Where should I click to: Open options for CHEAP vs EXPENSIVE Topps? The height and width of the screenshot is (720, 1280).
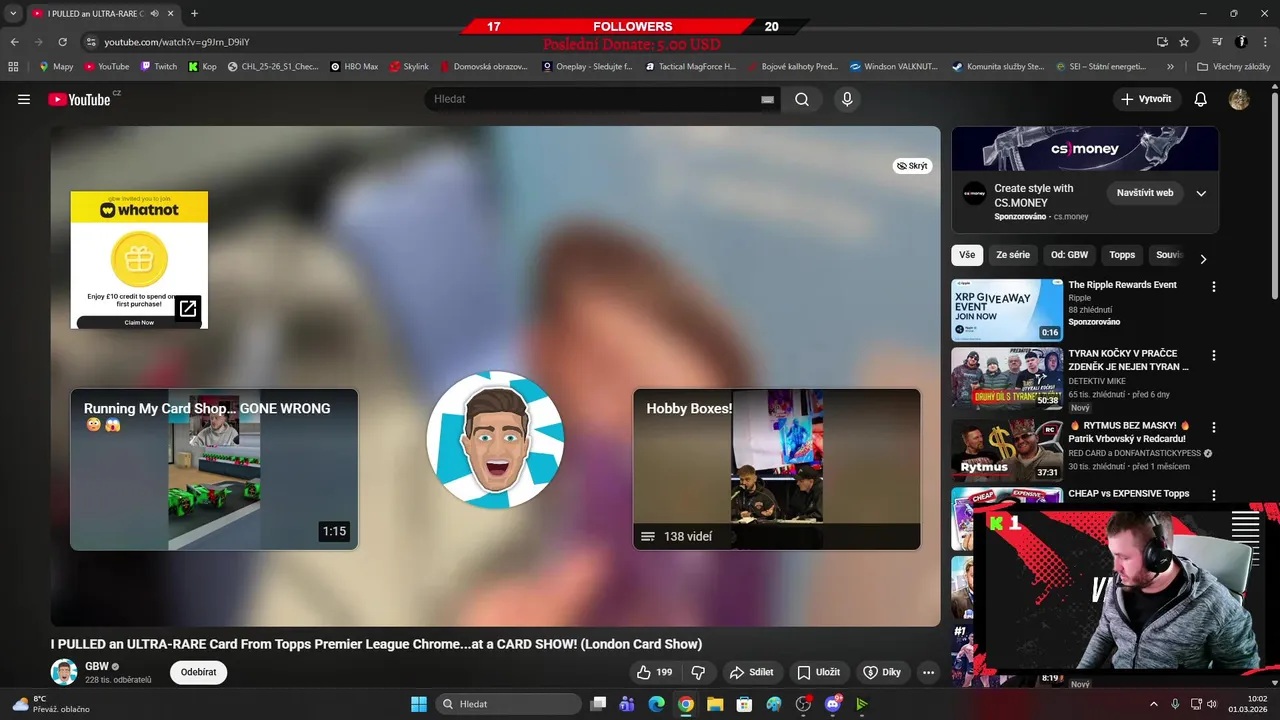[1214, 495]
